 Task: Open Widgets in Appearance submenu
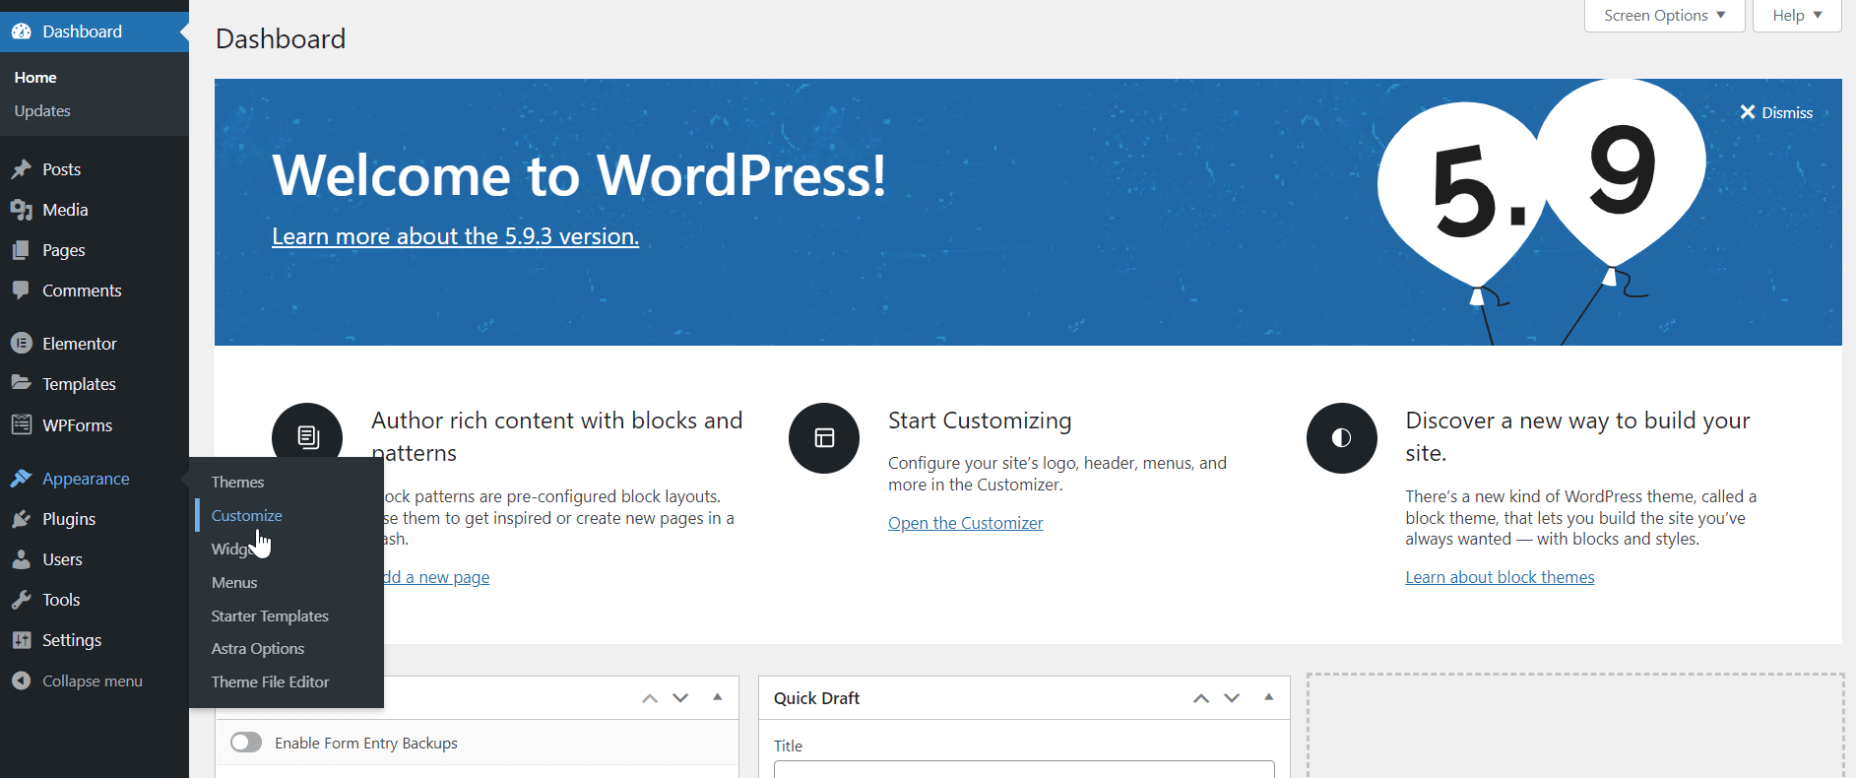(232, 549)
